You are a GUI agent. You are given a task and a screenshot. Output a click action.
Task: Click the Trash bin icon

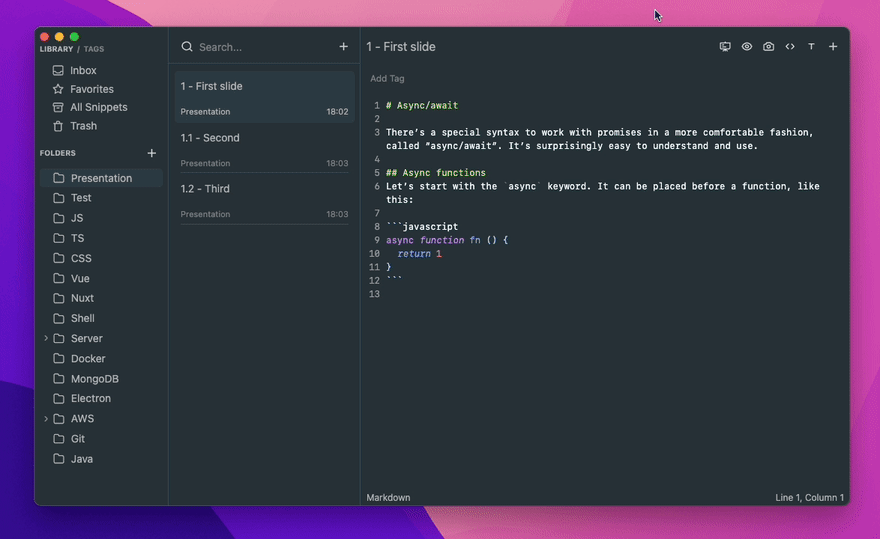tap(58, 126)
